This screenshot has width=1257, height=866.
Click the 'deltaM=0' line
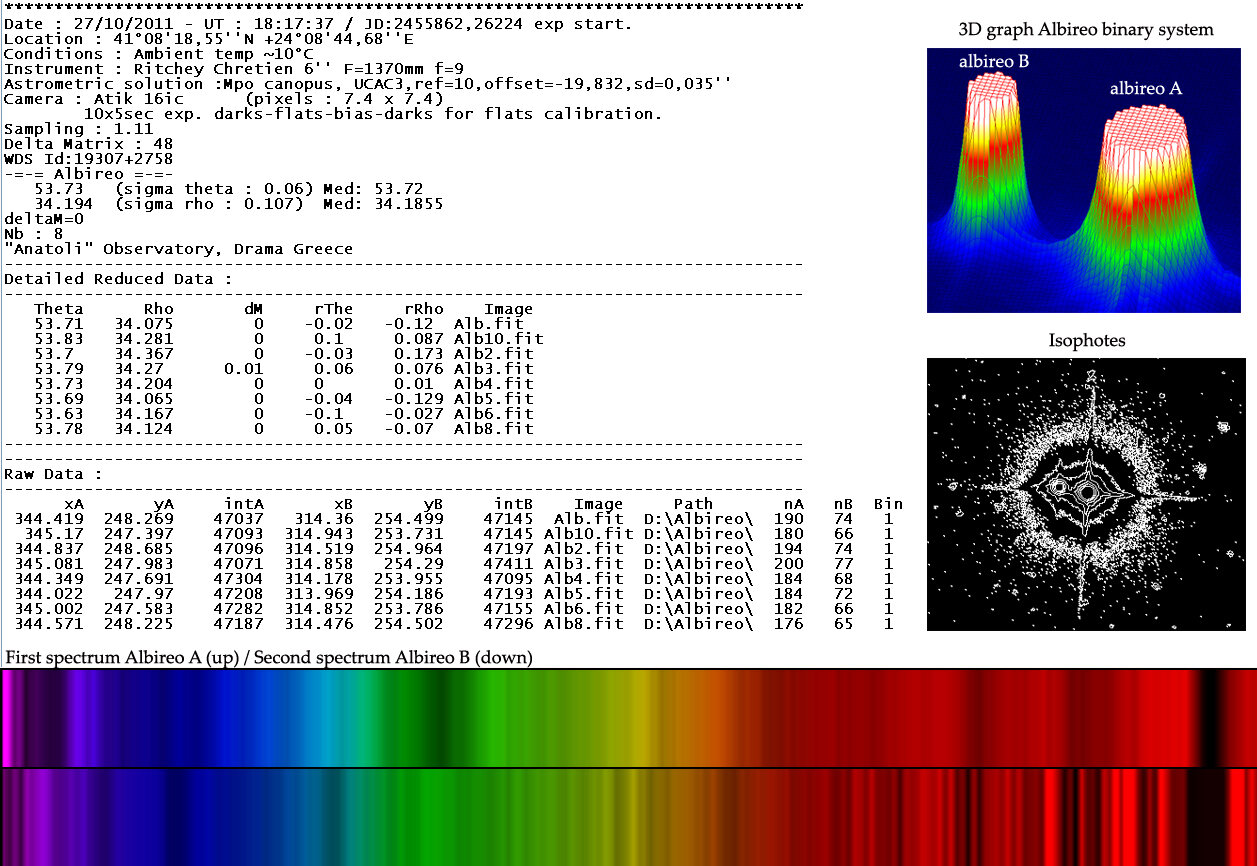point(44,219)
